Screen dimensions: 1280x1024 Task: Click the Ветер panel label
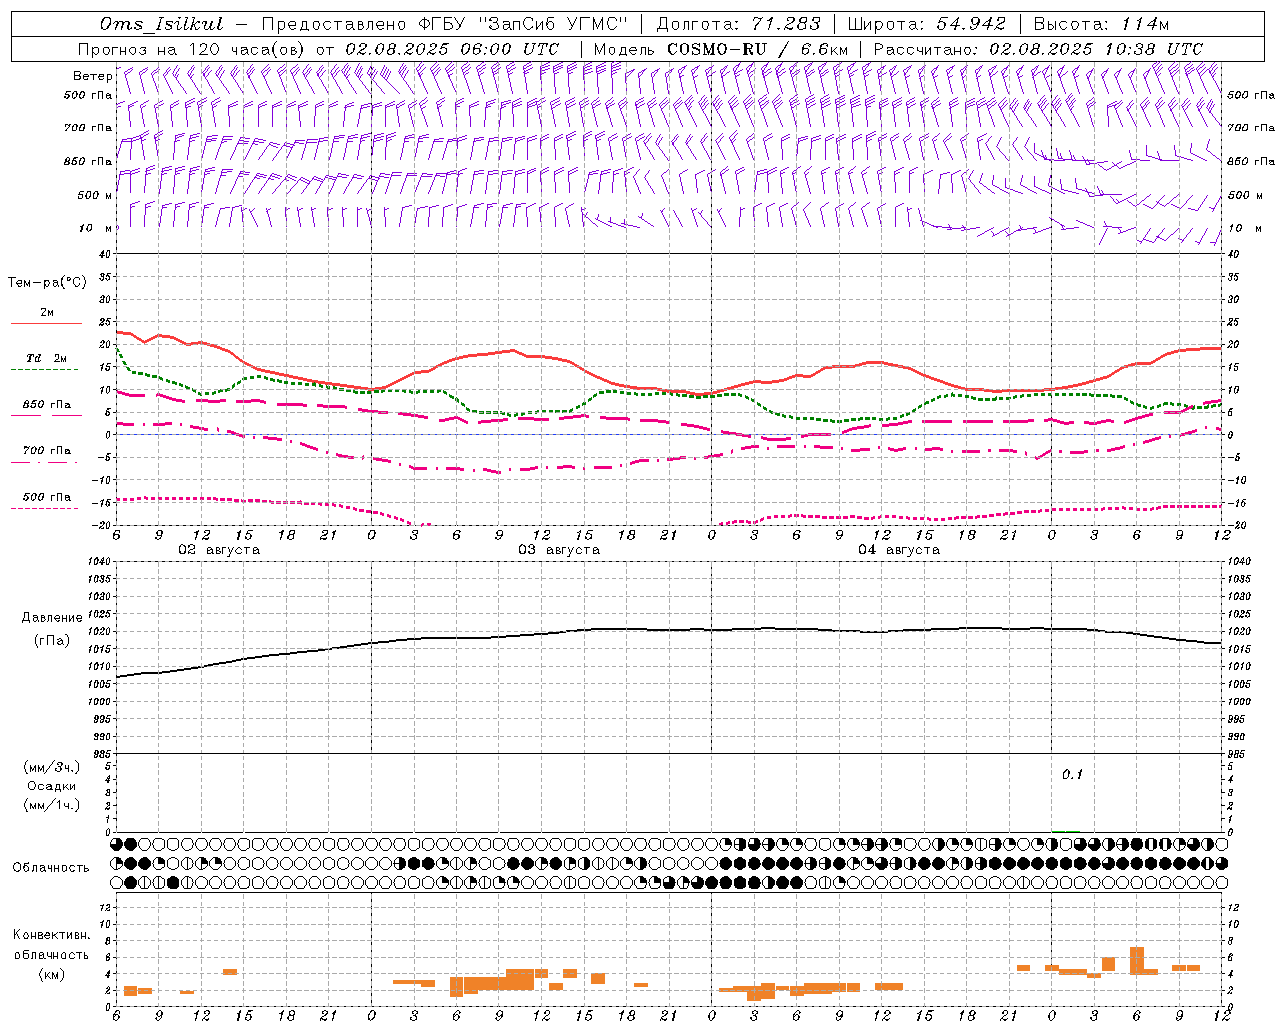(92, 76)
